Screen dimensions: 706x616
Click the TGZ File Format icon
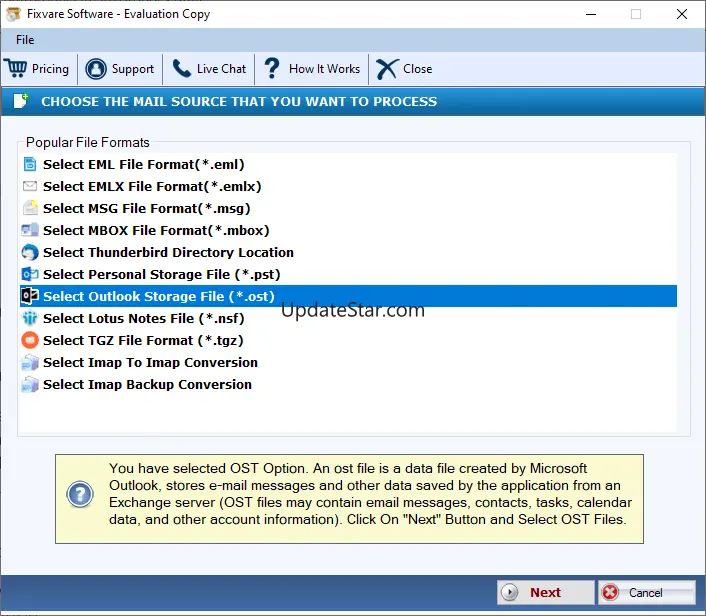[30, 341]
